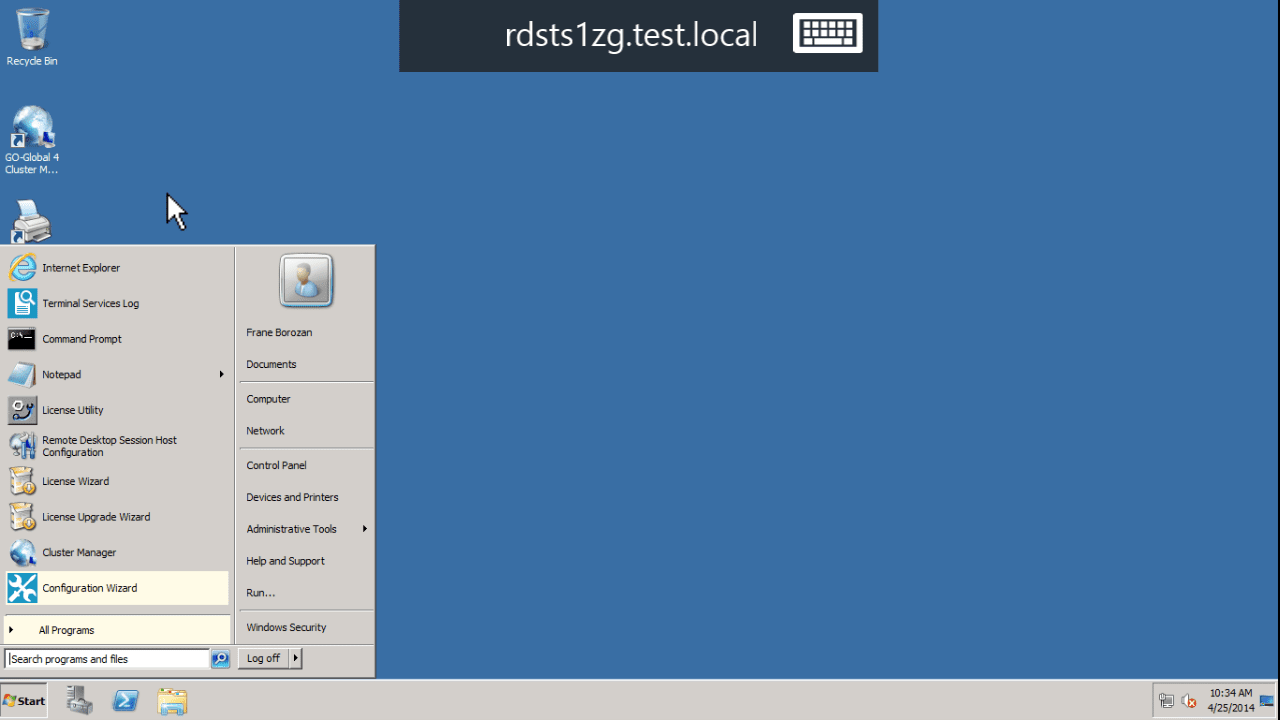Expand the Notepad recent files arrow
This screenshot has width=1280, height=720.
(222, 375)
